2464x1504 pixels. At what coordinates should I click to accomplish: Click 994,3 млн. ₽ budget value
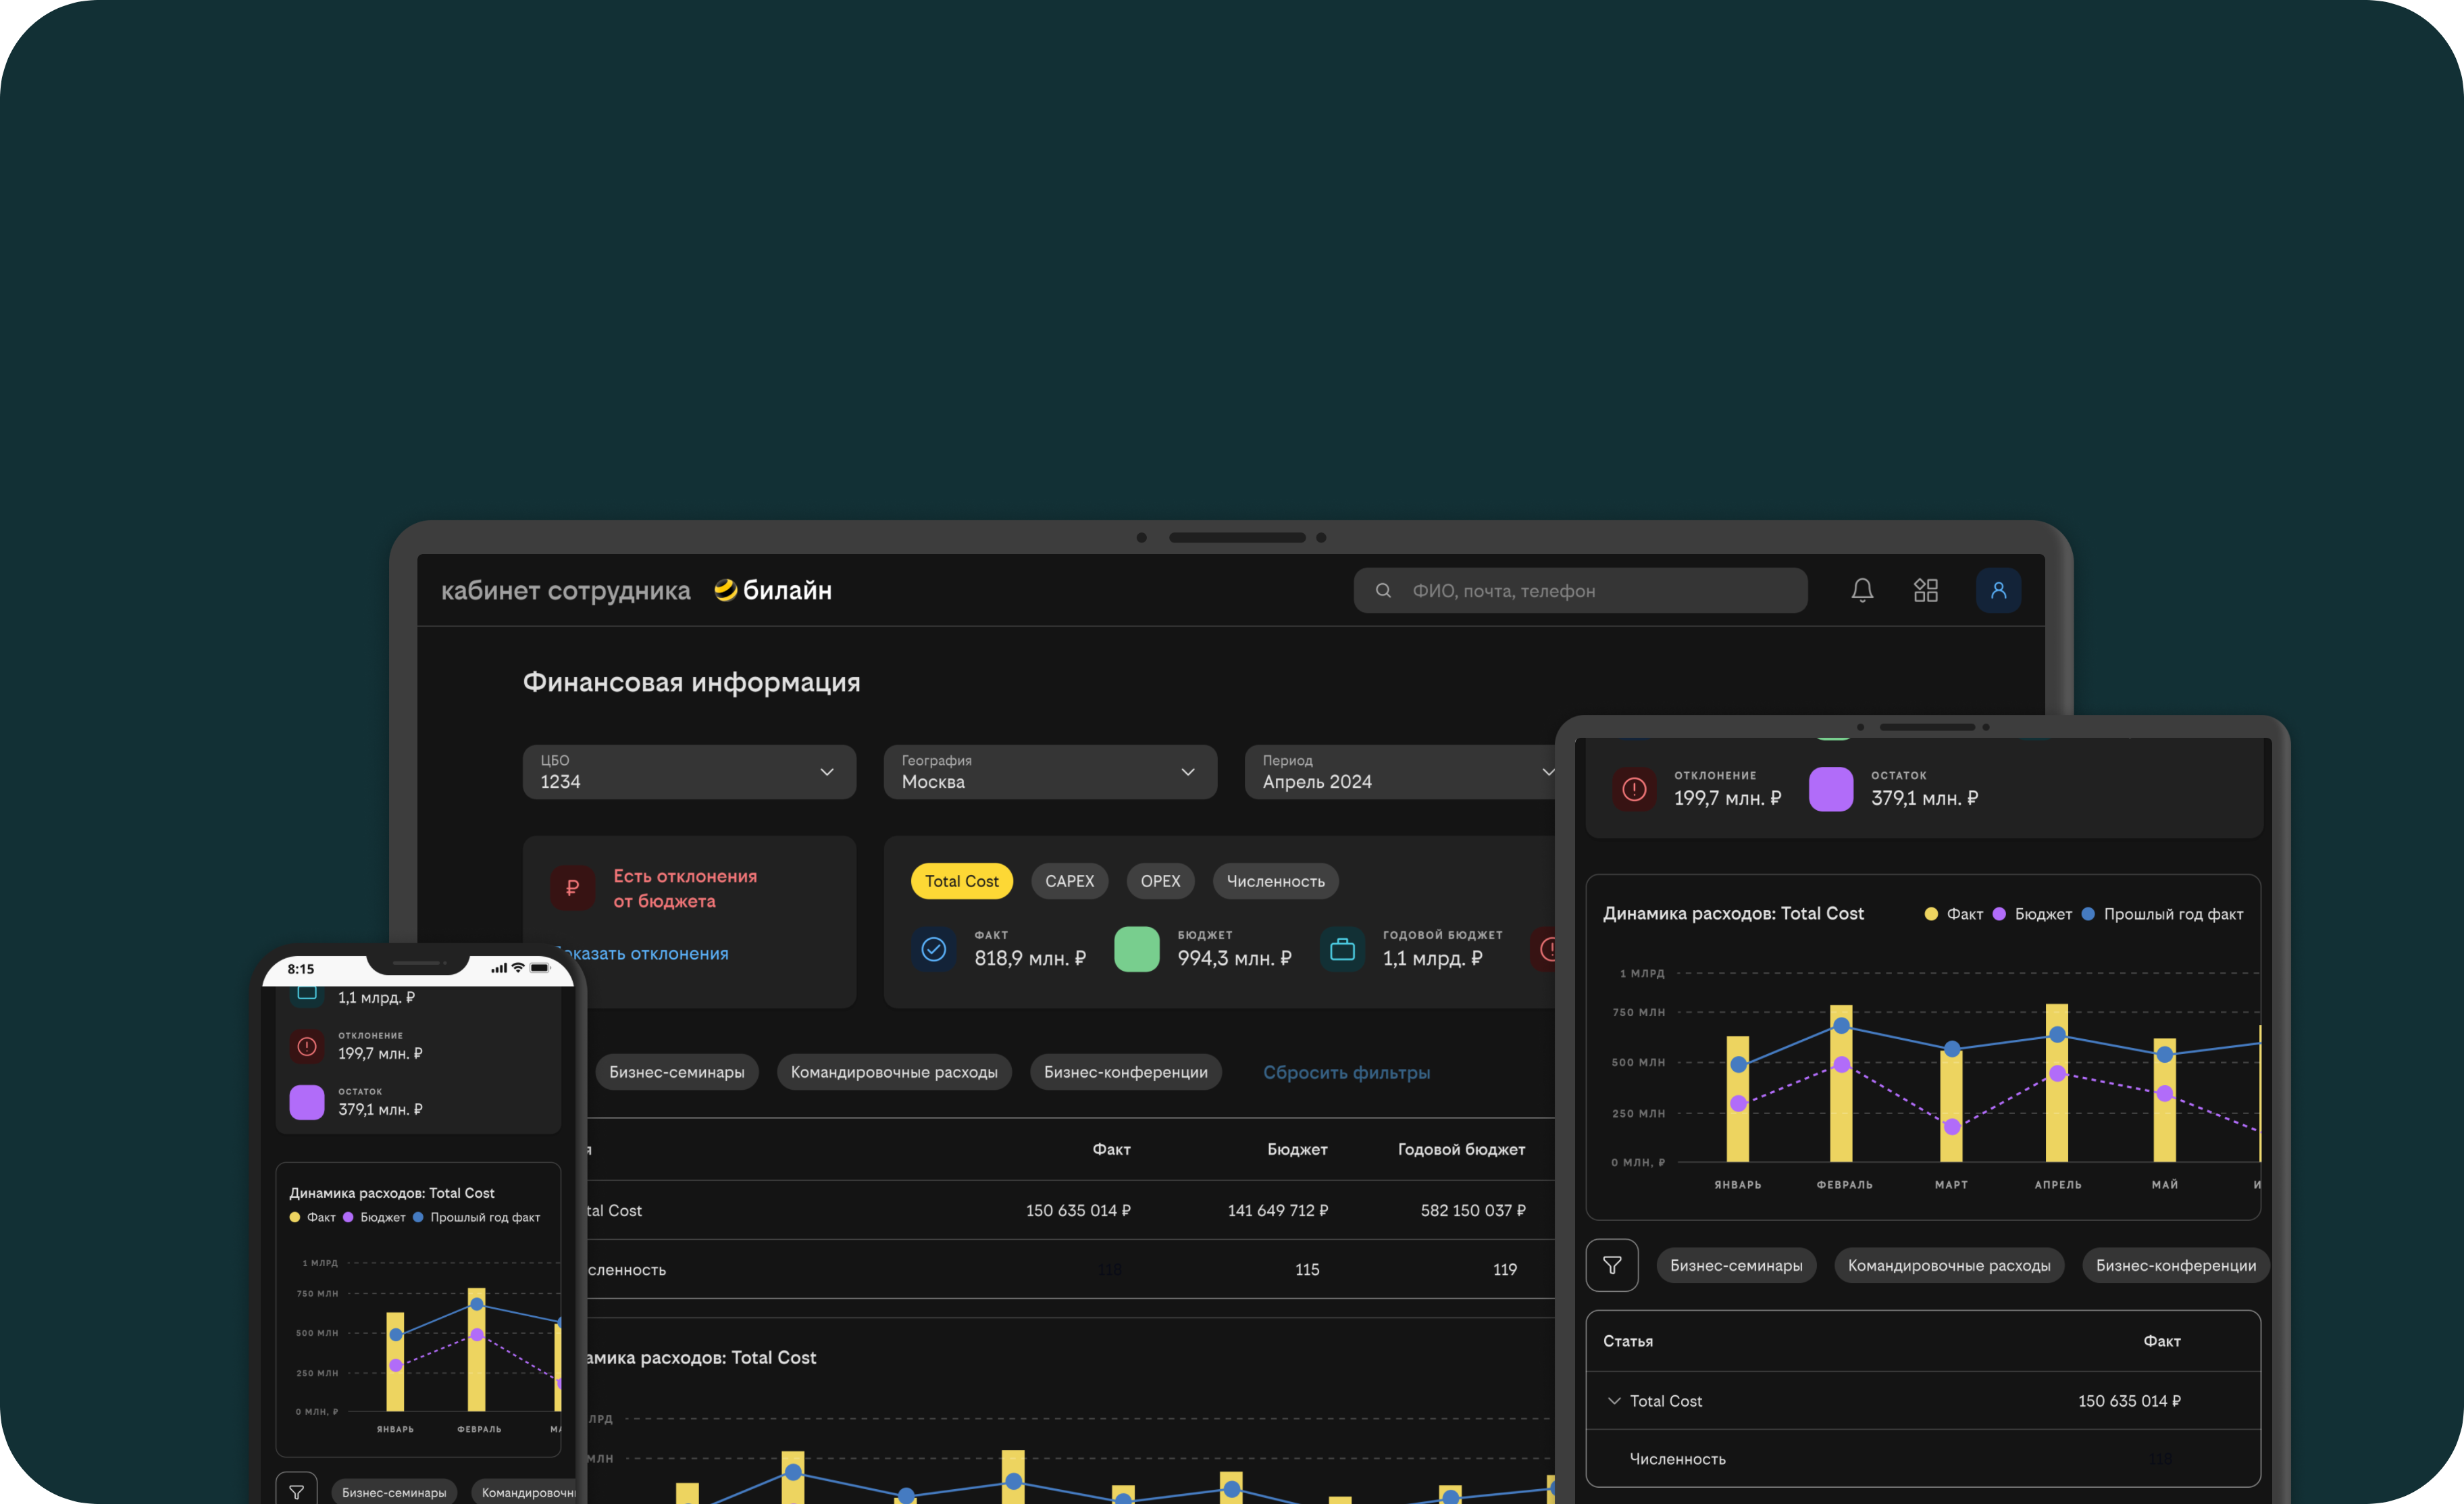tap(1234, 958)
